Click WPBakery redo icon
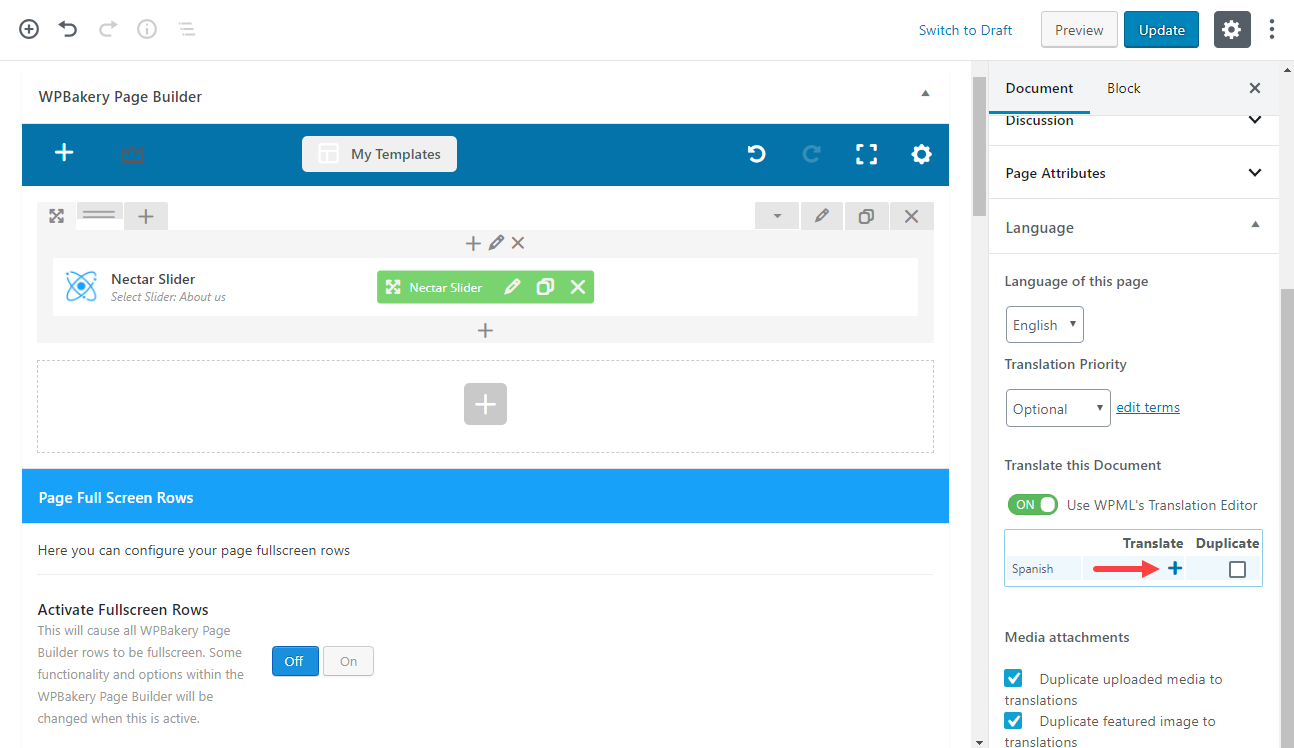 pyautogui.click(x=812, y=154)
